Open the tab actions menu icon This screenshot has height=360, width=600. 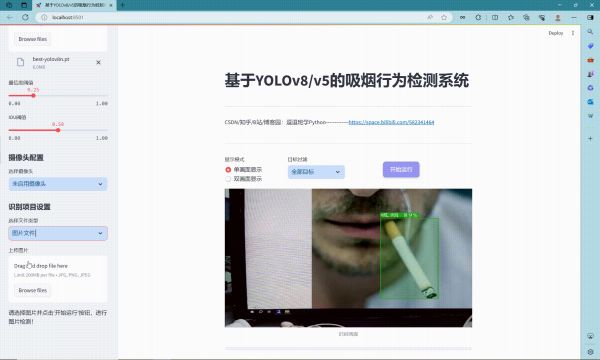[x=24, y=5]
